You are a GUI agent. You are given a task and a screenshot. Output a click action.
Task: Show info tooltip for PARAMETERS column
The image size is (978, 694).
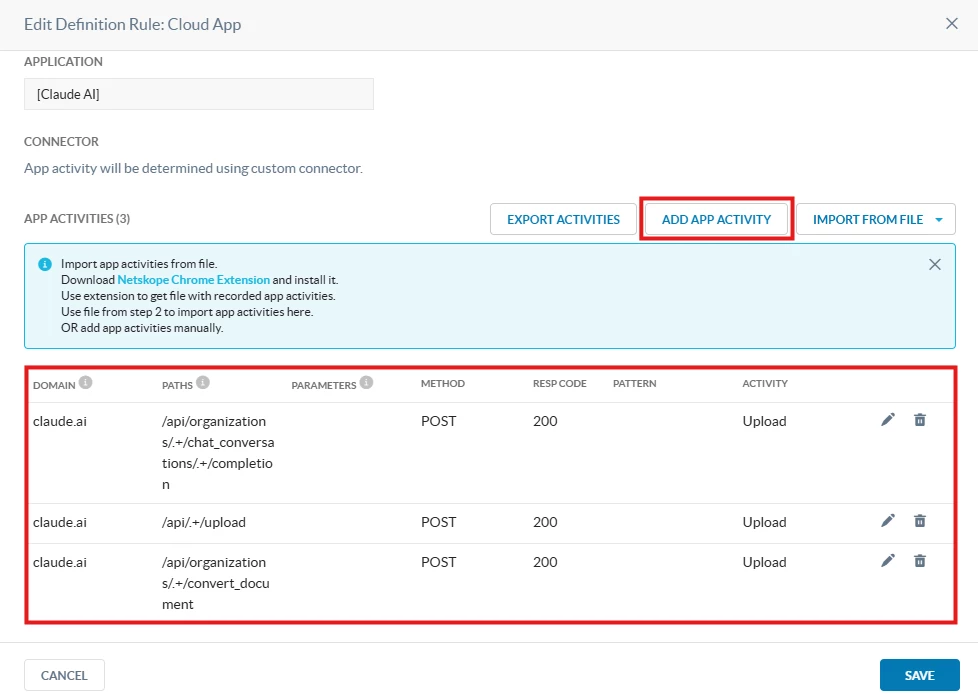367,382
